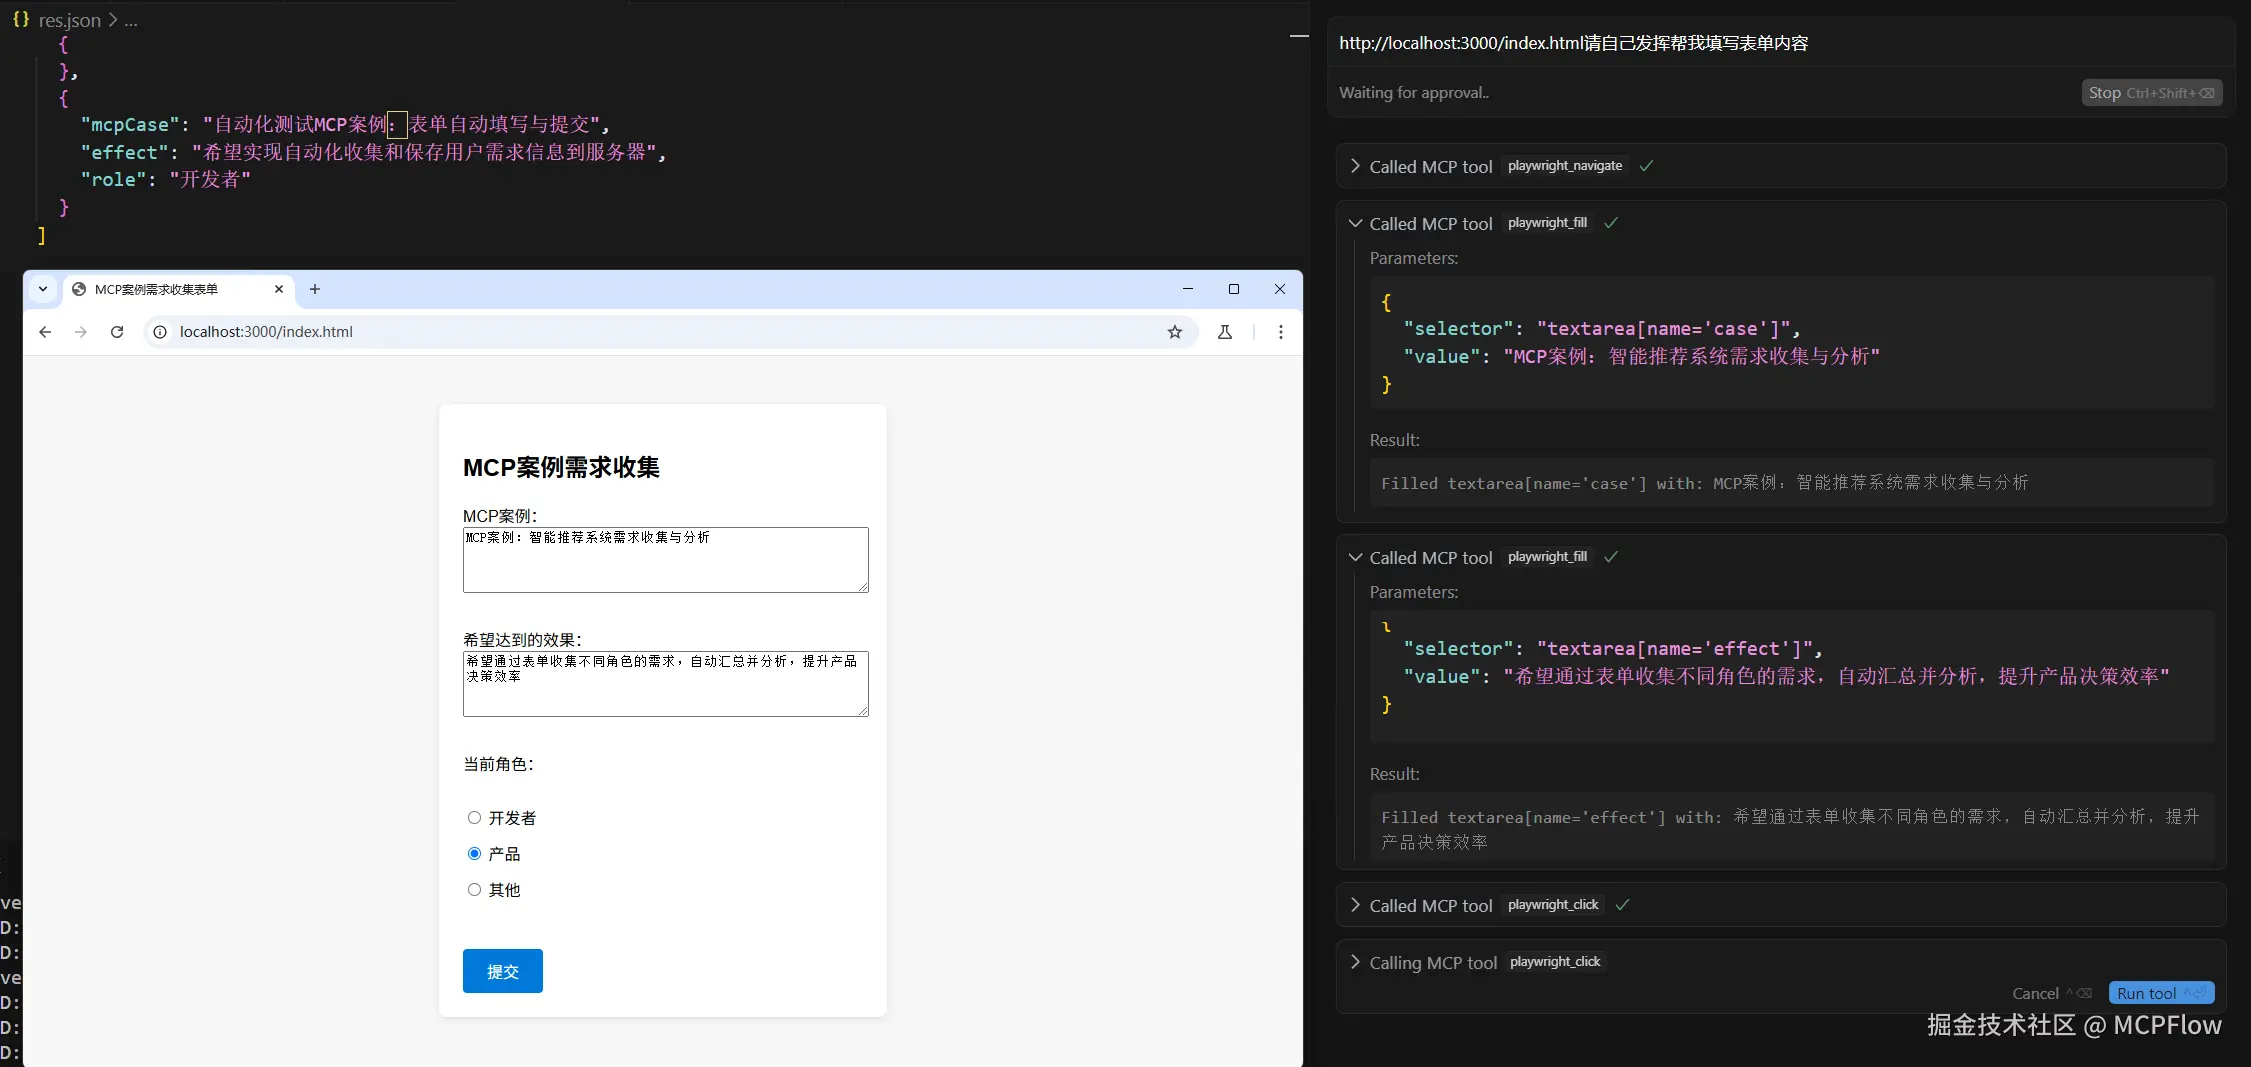Click the MCP案例 textarea
Viewport: 2251px width, 1067px height.
pos(666,560)
